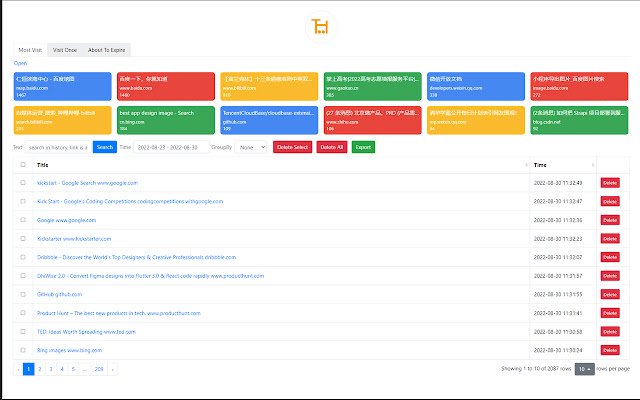Open the GitHub github.com link
This screenshot has width=640, height=400.
(59, 294)
